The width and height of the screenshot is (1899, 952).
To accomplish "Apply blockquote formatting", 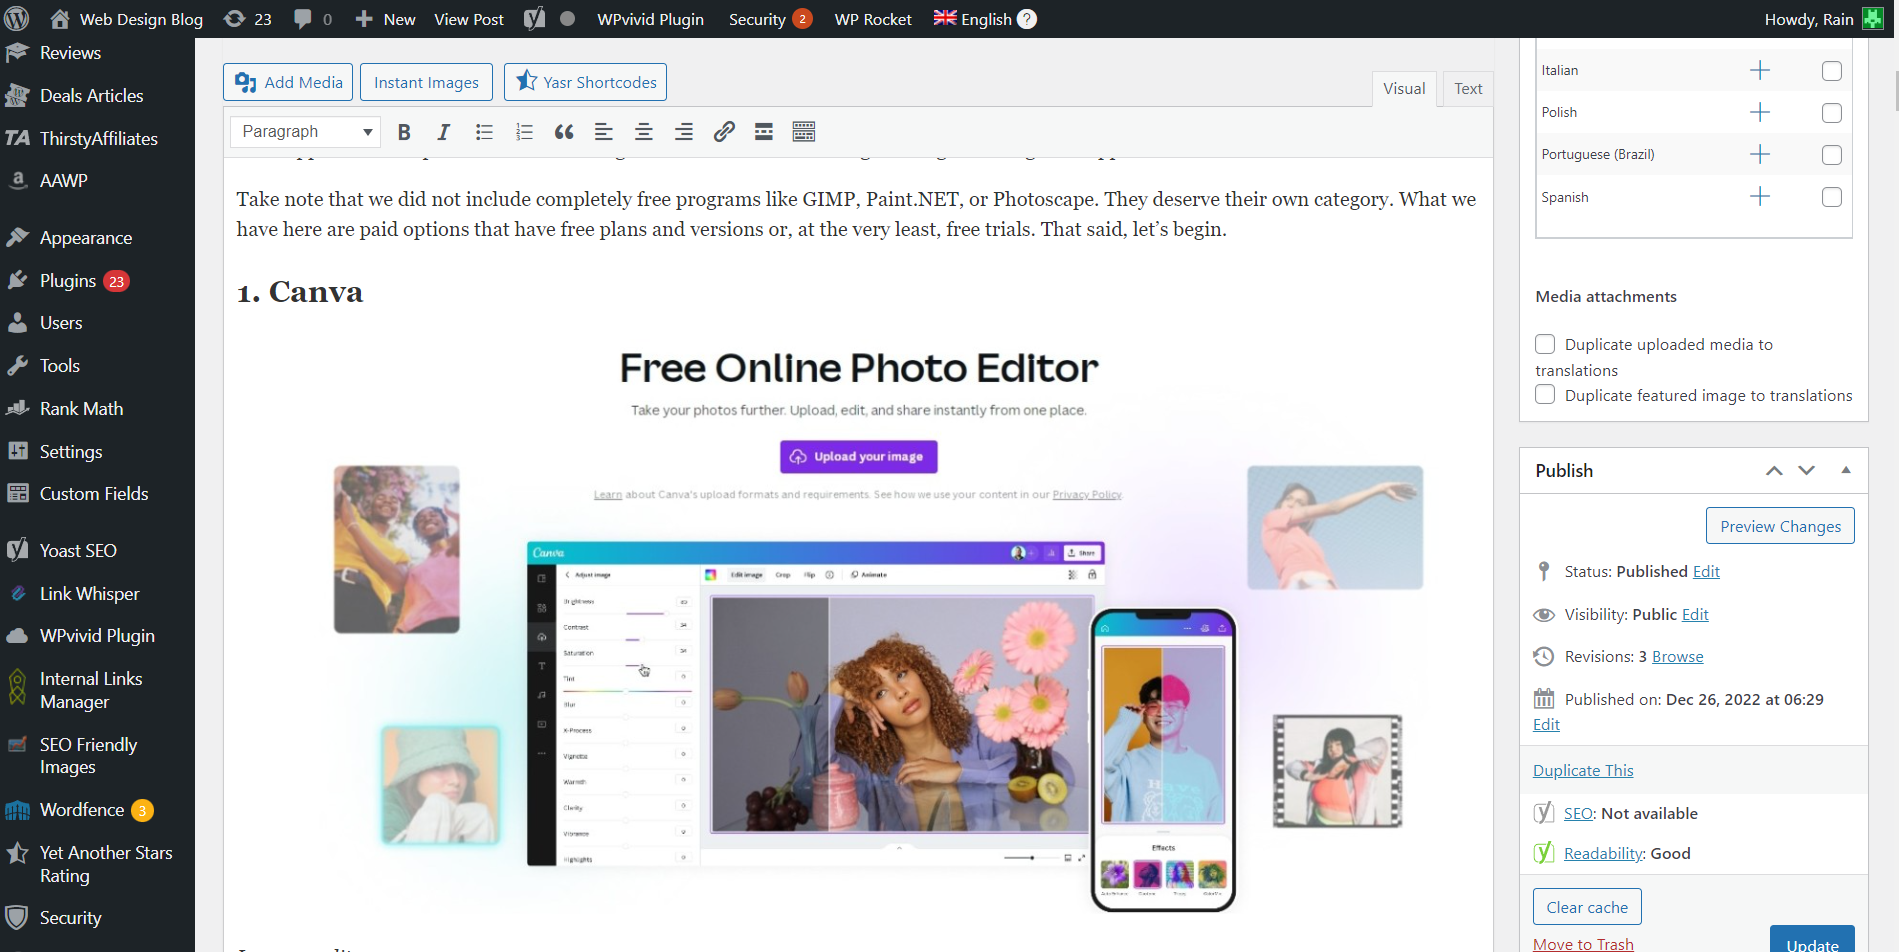I will coord(564,132).
